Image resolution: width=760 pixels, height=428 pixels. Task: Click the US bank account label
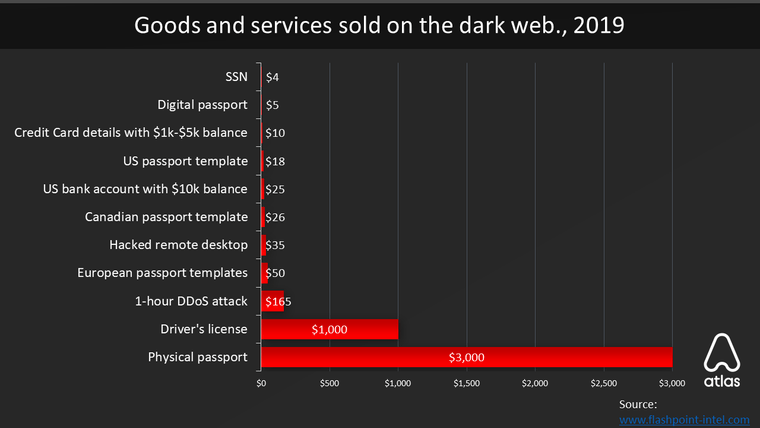[145, 189]
